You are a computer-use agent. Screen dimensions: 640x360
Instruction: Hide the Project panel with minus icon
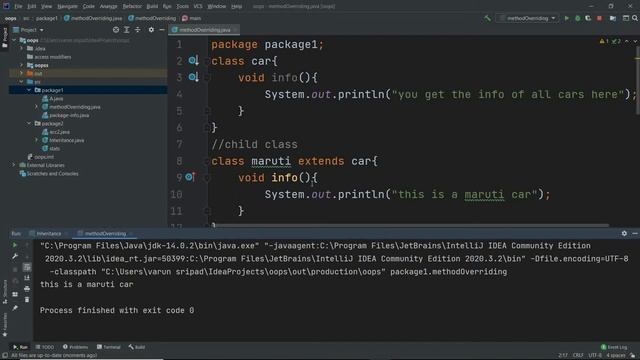tap(162, 30)
